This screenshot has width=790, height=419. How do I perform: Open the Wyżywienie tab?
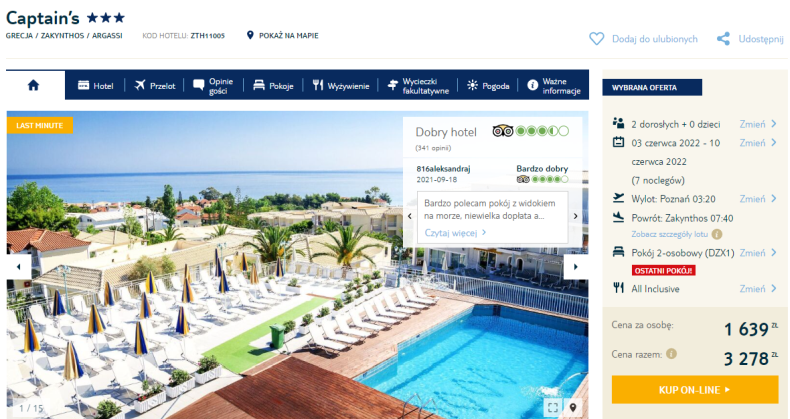click(x=341, y=86)
